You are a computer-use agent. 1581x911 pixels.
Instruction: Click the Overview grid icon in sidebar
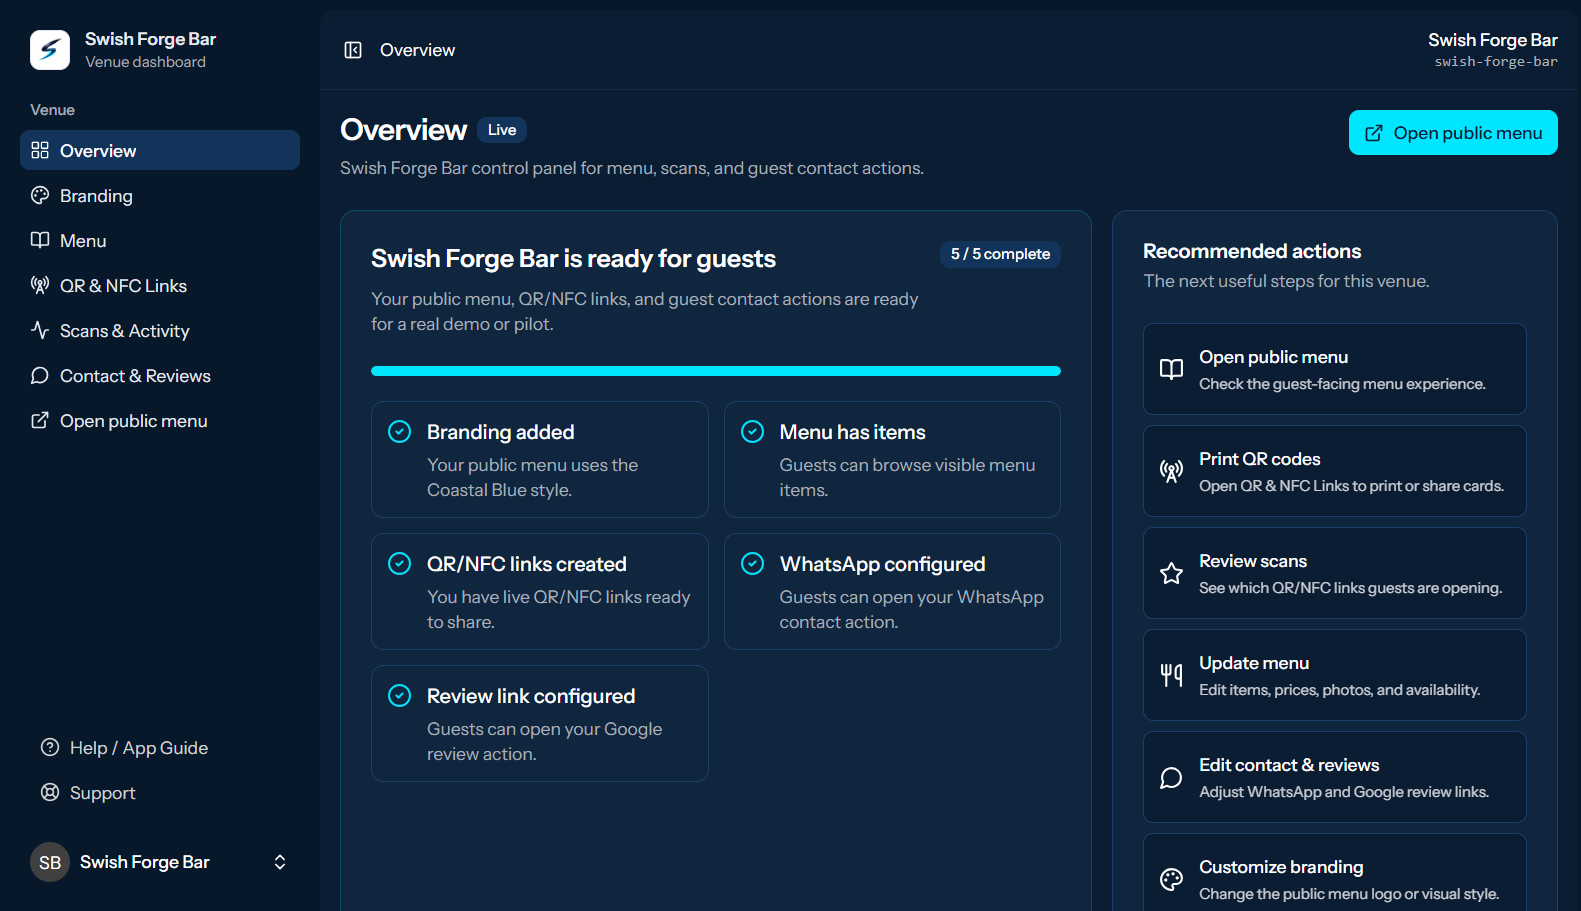point(40,150)
